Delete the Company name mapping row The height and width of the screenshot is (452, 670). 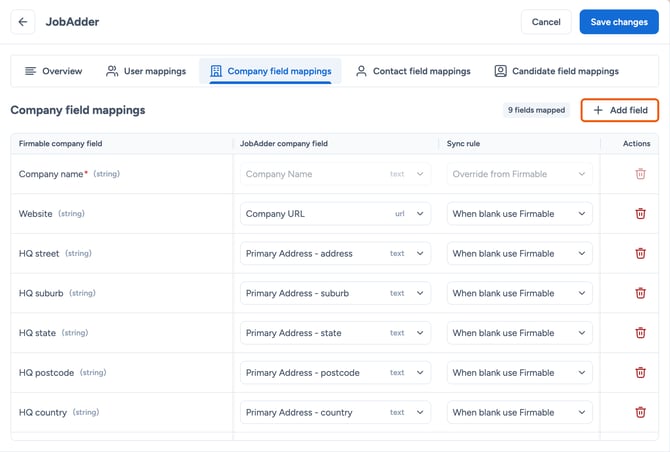coord(640,174)
